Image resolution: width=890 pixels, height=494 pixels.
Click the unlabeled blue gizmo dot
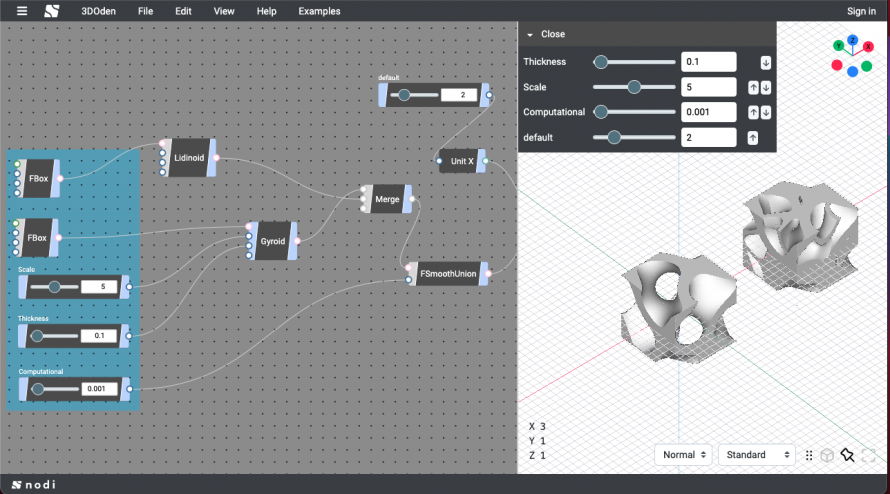point(853,72)
